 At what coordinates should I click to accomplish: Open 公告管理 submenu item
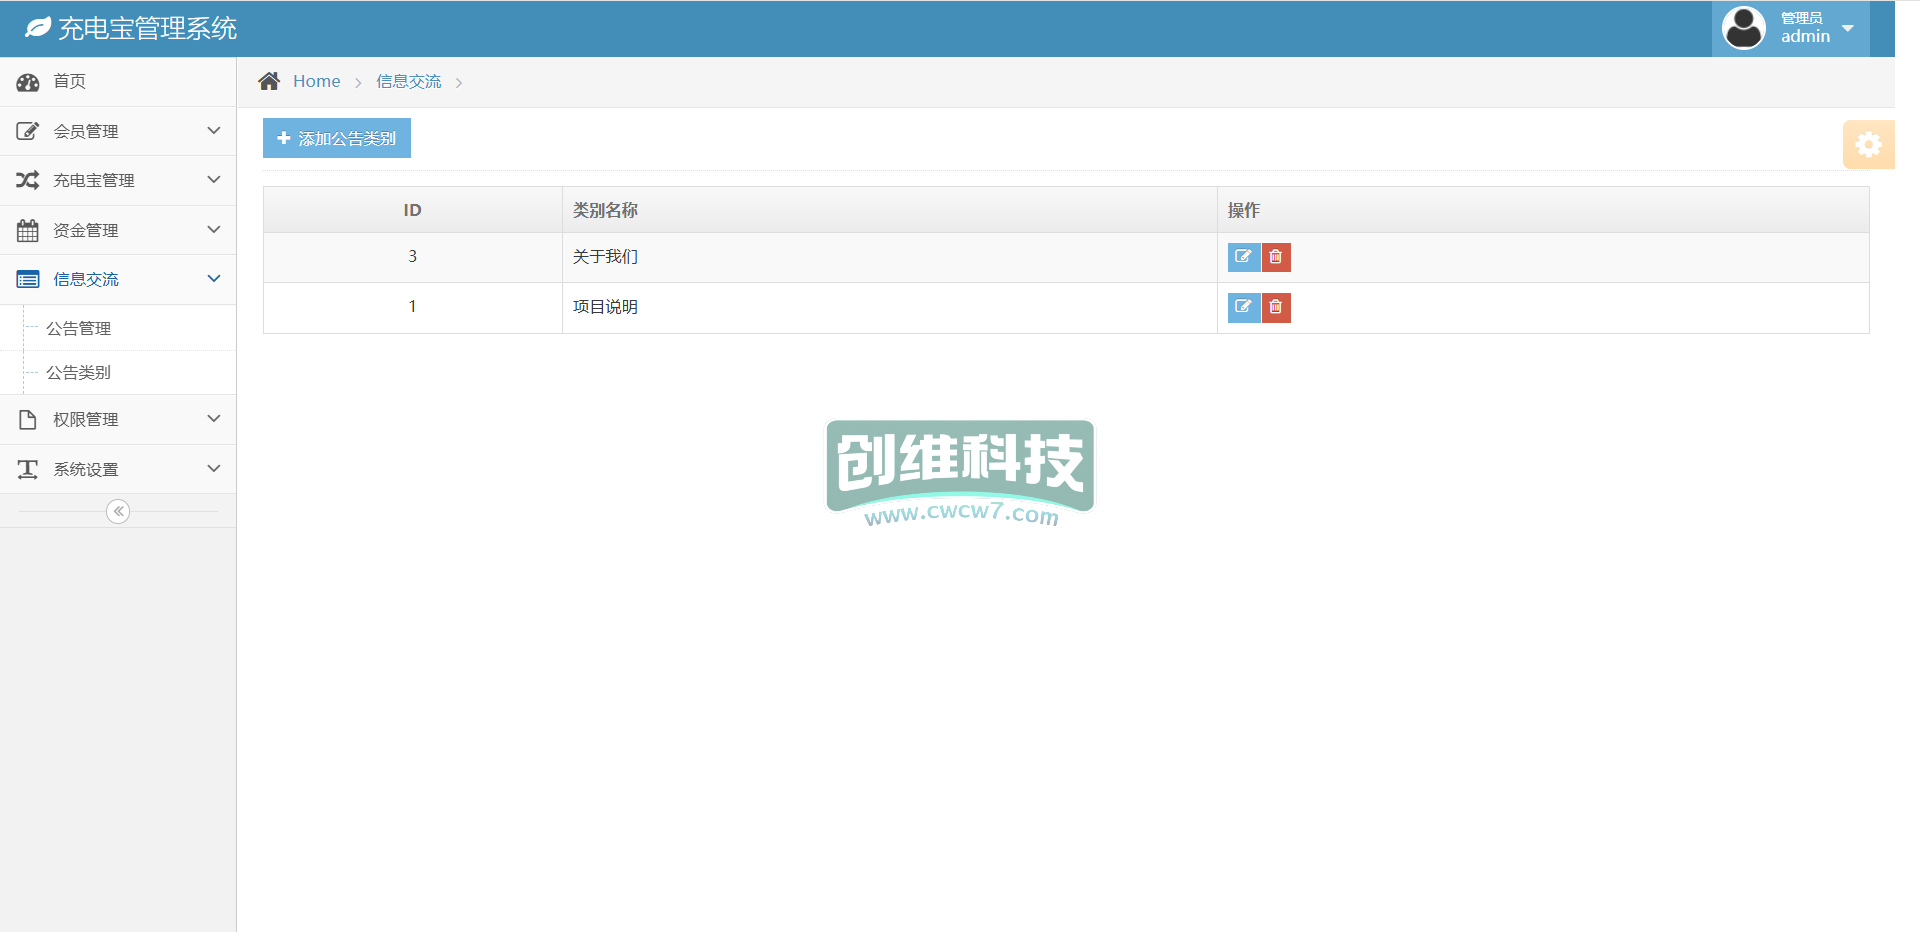pos(79,328)
